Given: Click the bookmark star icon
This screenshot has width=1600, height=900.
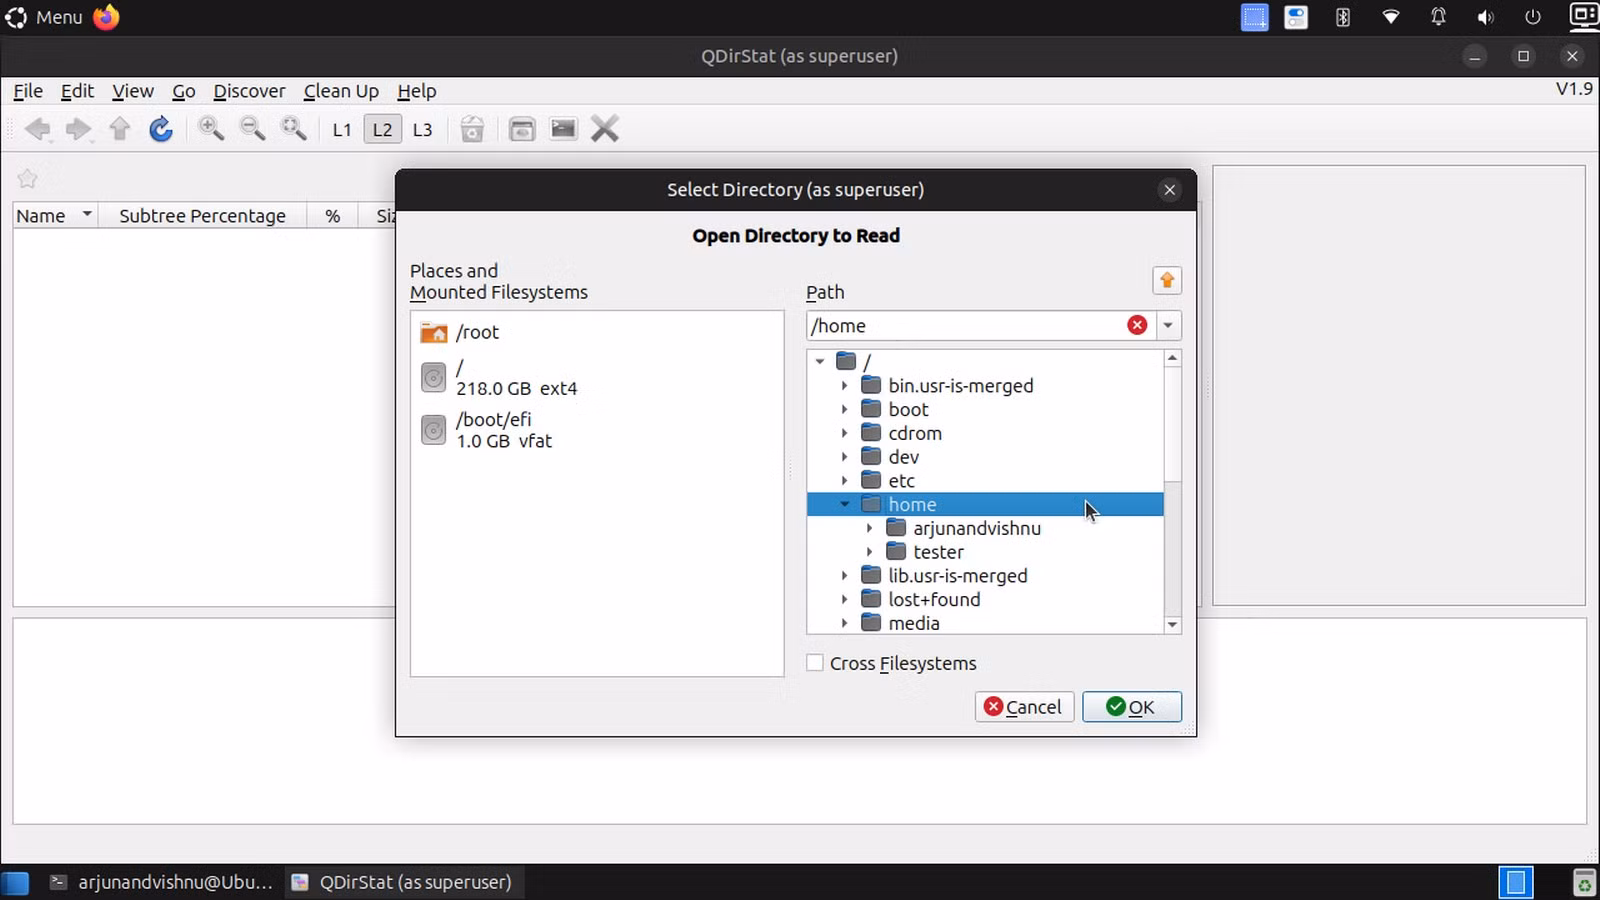Looking at the screenshot, I should pyautogui.click(x=27, y=179).
